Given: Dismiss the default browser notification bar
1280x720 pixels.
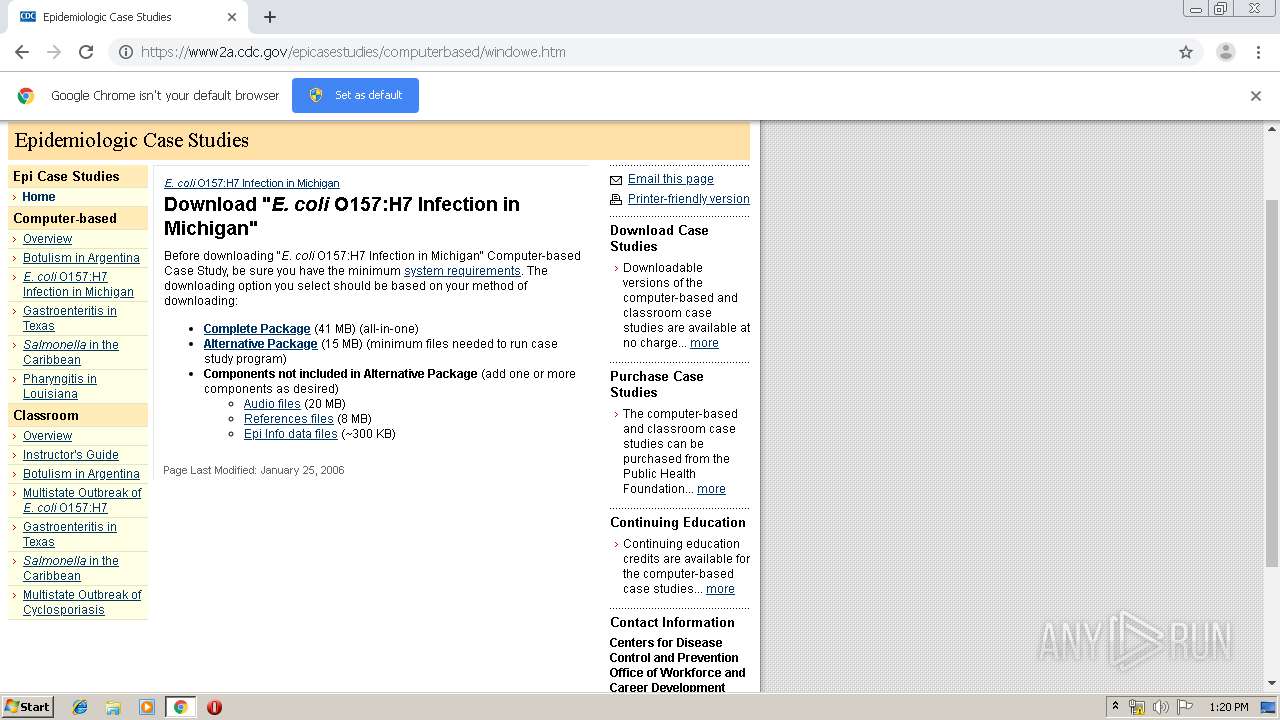Looking at the screenshot, I should pyautogui.click(x=1256, y=96).
